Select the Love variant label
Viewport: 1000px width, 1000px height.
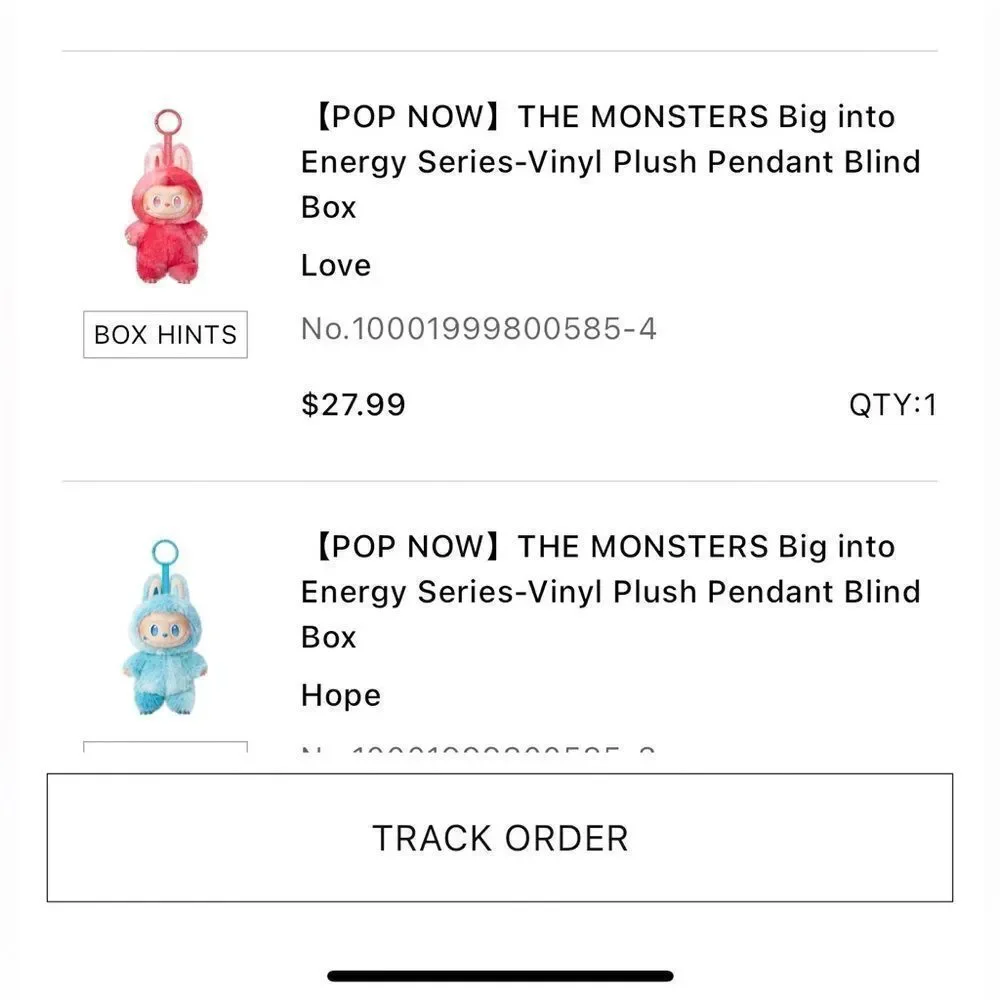(x=335, y=265)
